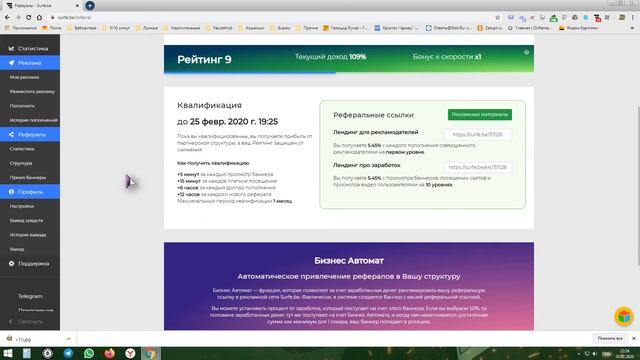Open Моя реклама in the sidebar
640x360 pixels.
(24, 77)
